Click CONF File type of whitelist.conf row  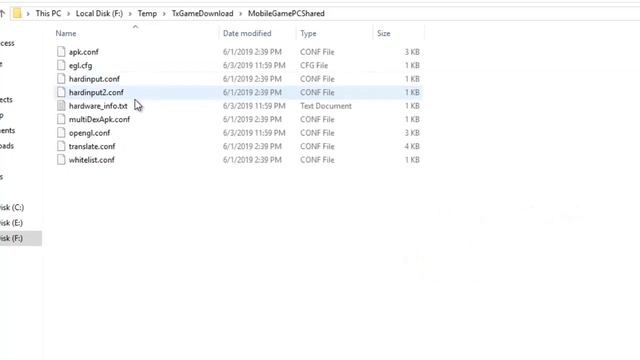point(317,160)
